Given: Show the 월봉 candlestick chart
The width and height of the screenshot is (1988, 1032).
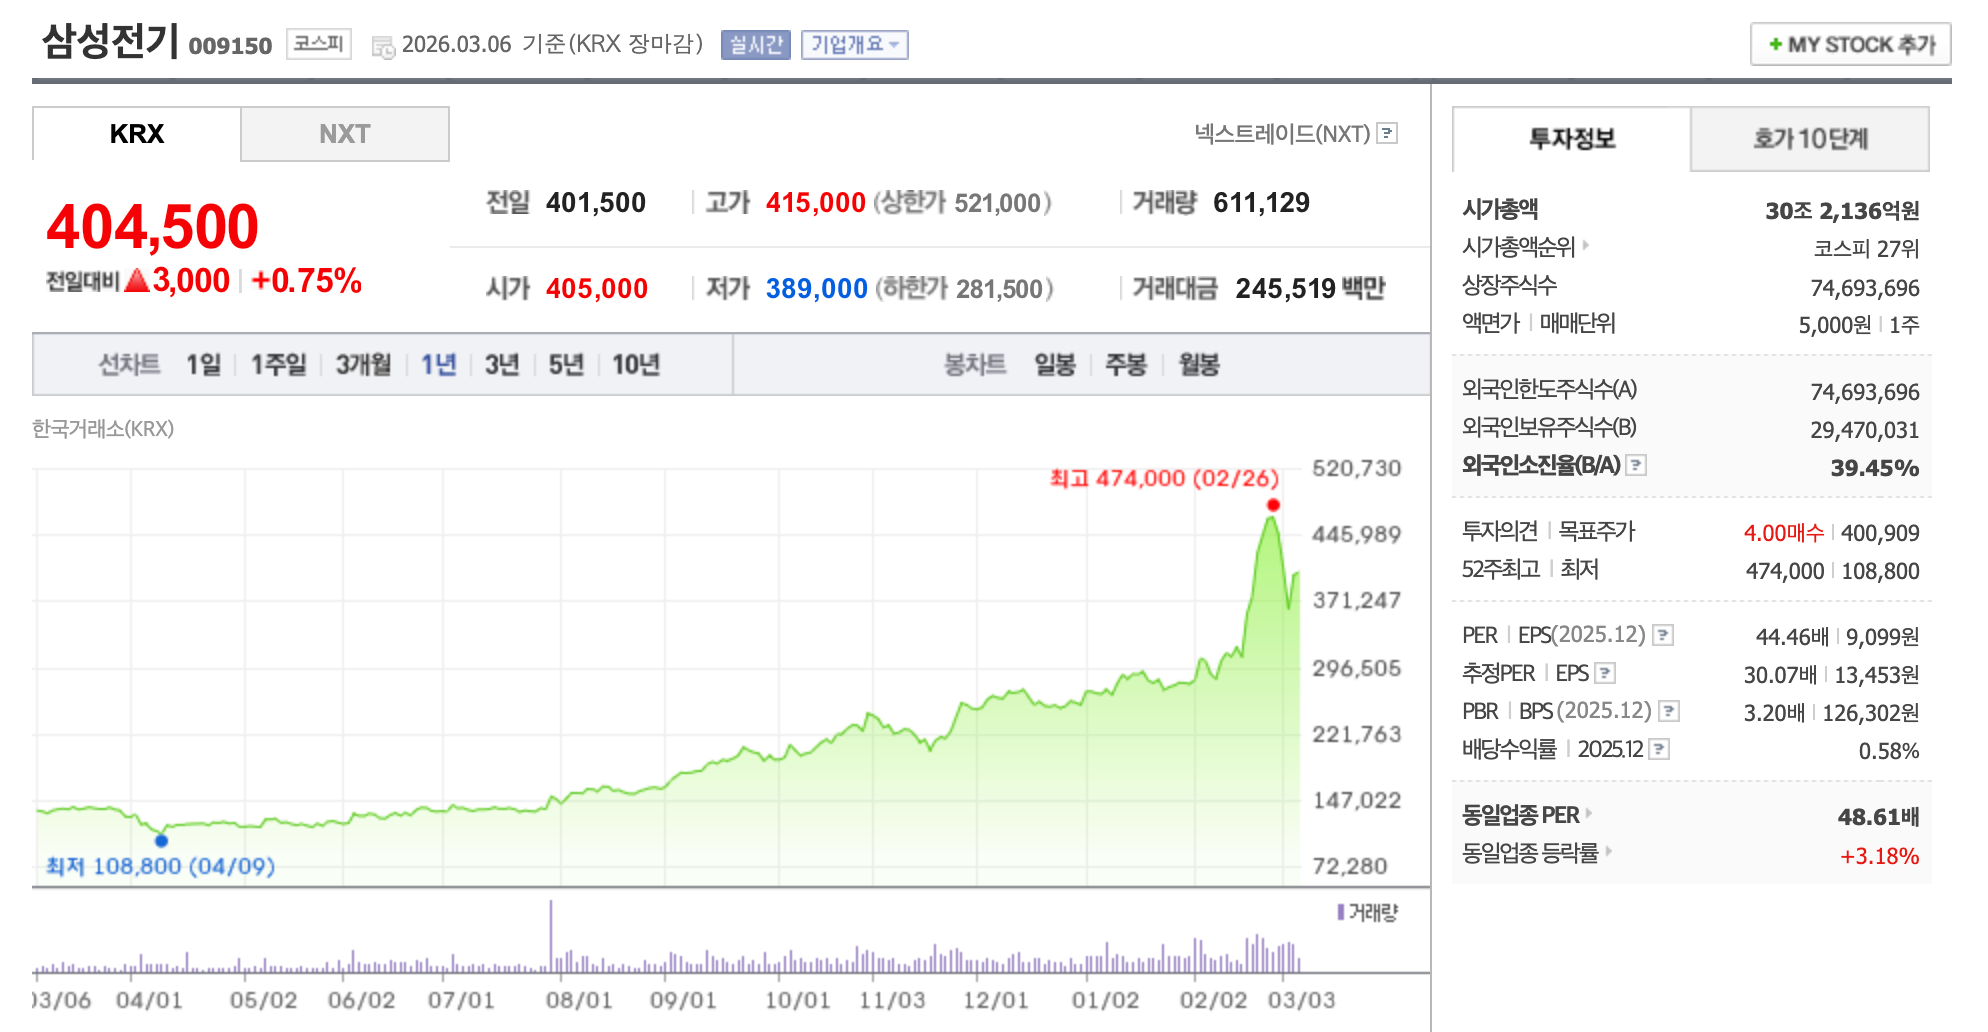Looking at the screenshot, I should coord(1199,364).
